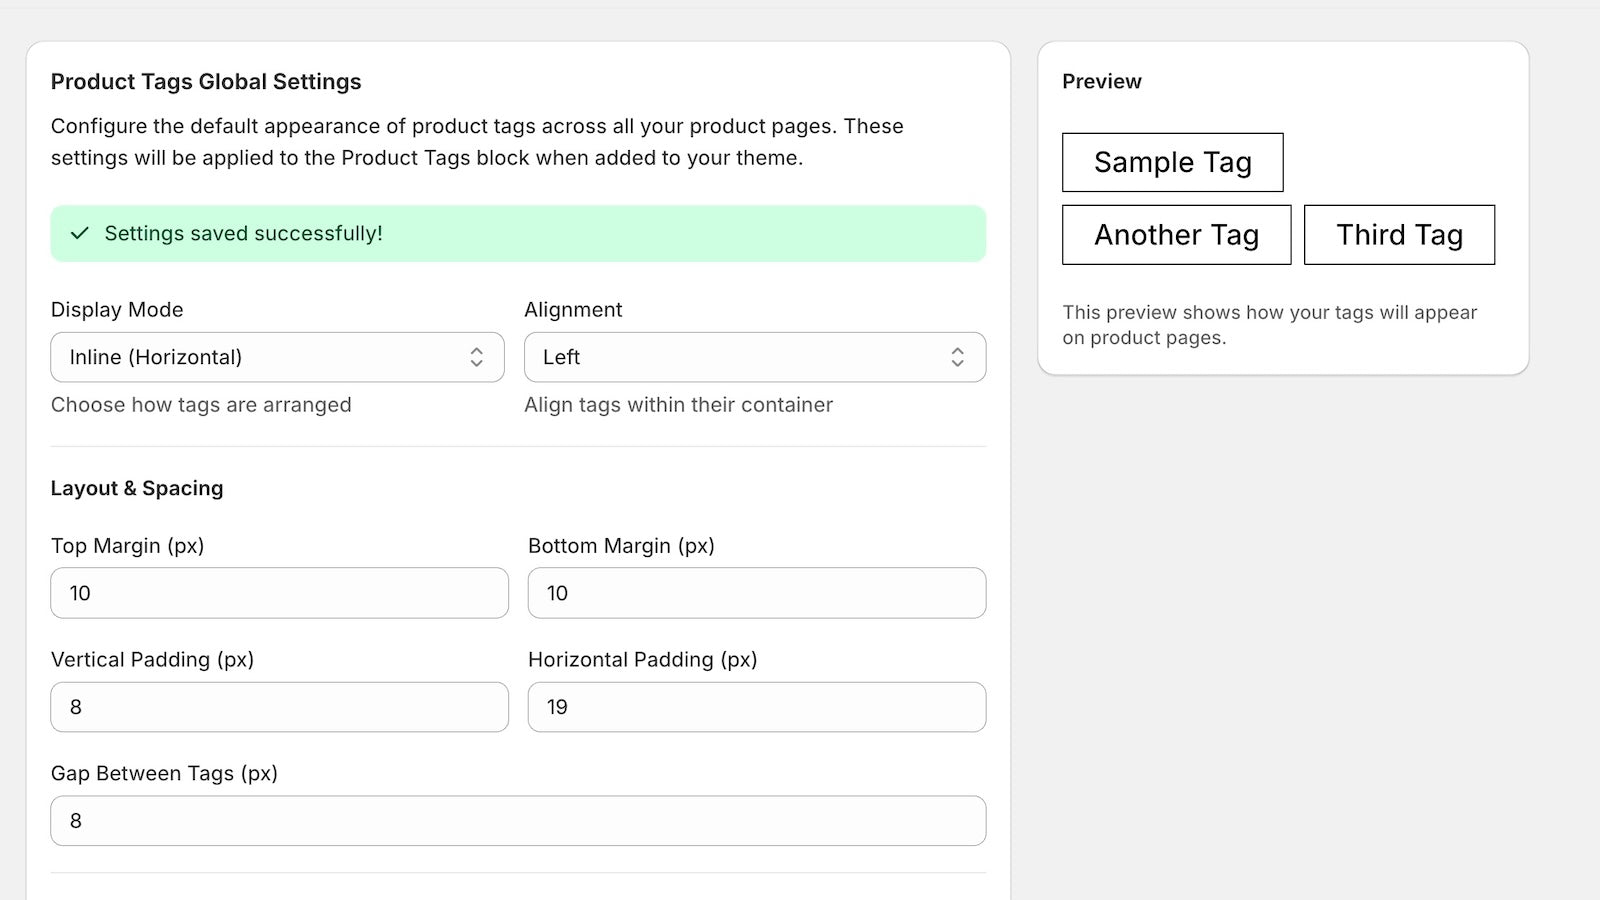The image size is (1600, 900).
Task: Click the Another Tag preview box
Action: pyautogui.click(x=1176, y=235)
